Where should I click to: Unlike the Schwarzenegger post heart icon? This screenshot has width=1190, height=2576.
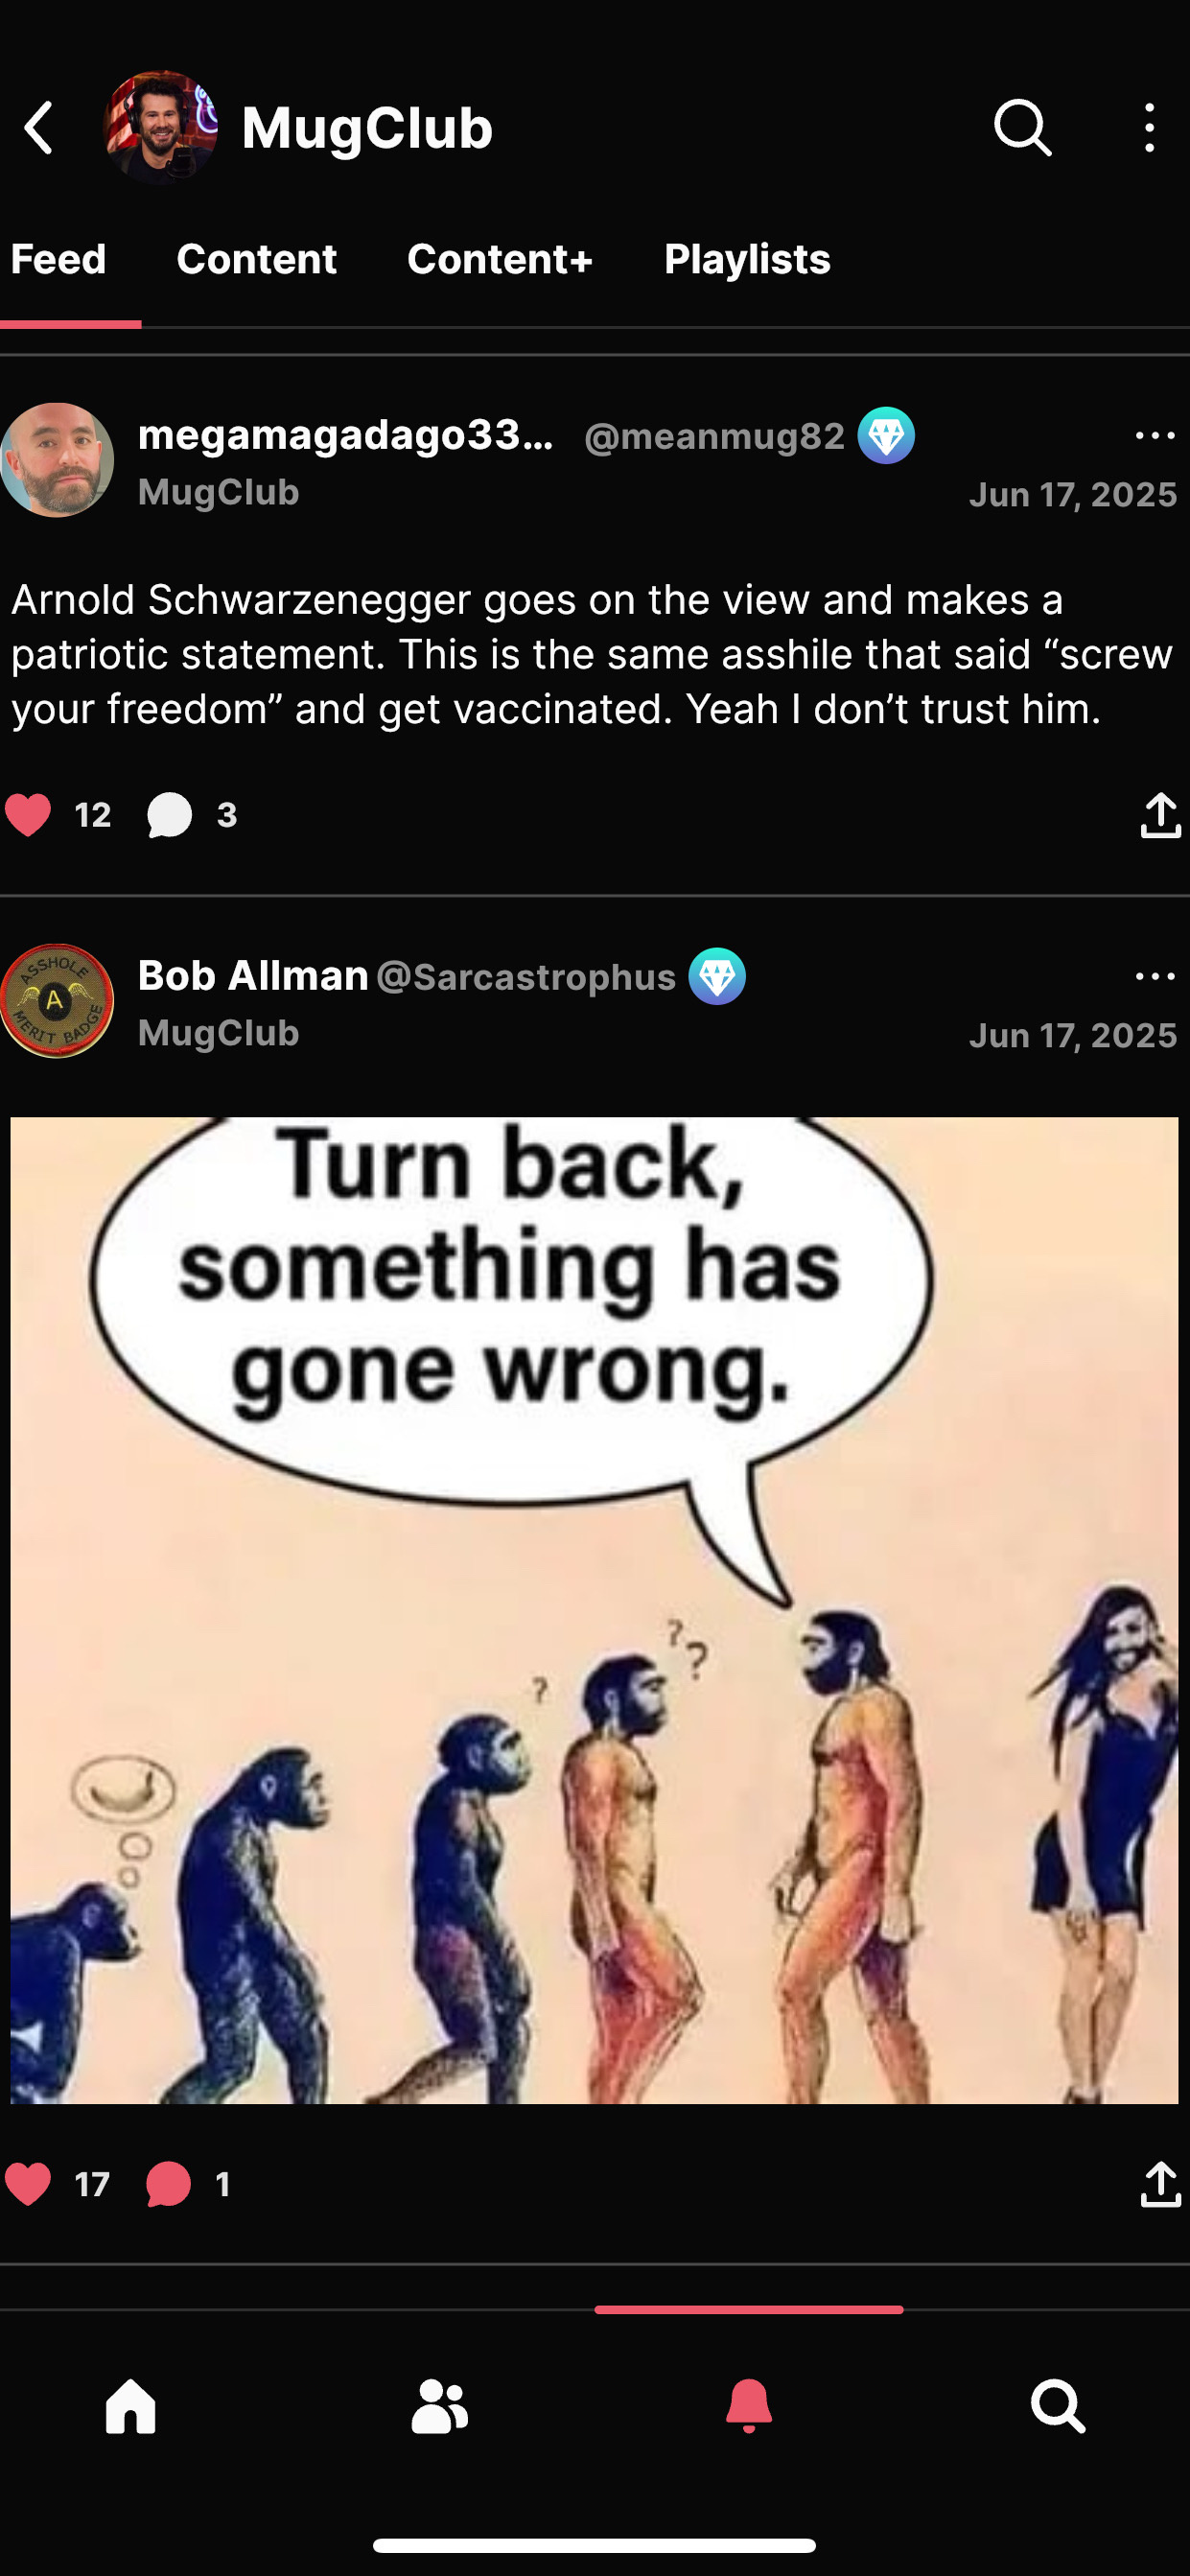click(28, 814)
